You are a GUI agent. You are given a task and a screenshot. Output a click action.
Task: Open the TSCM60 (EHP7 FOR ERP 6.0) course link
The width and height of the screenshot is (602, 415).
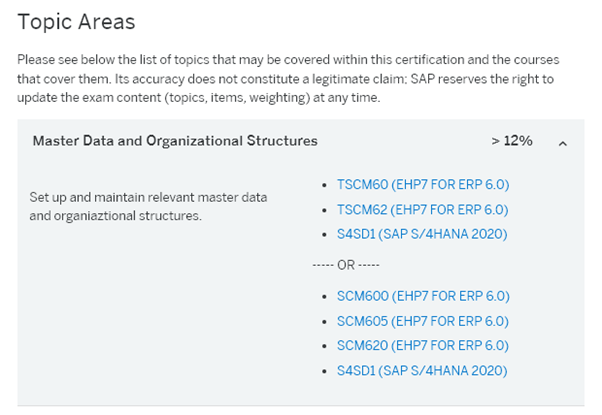coord(422,185)
